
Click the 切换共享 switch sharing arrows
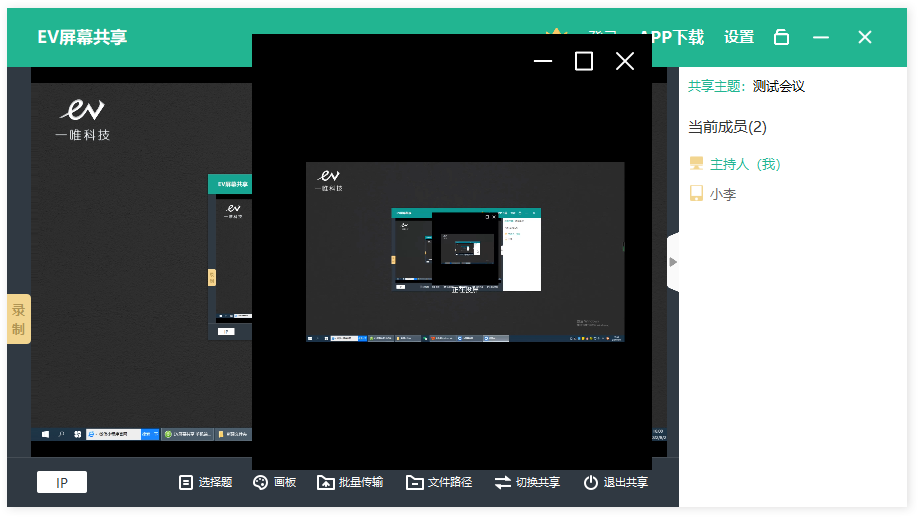pyautogui.click(x=503, y=482)
